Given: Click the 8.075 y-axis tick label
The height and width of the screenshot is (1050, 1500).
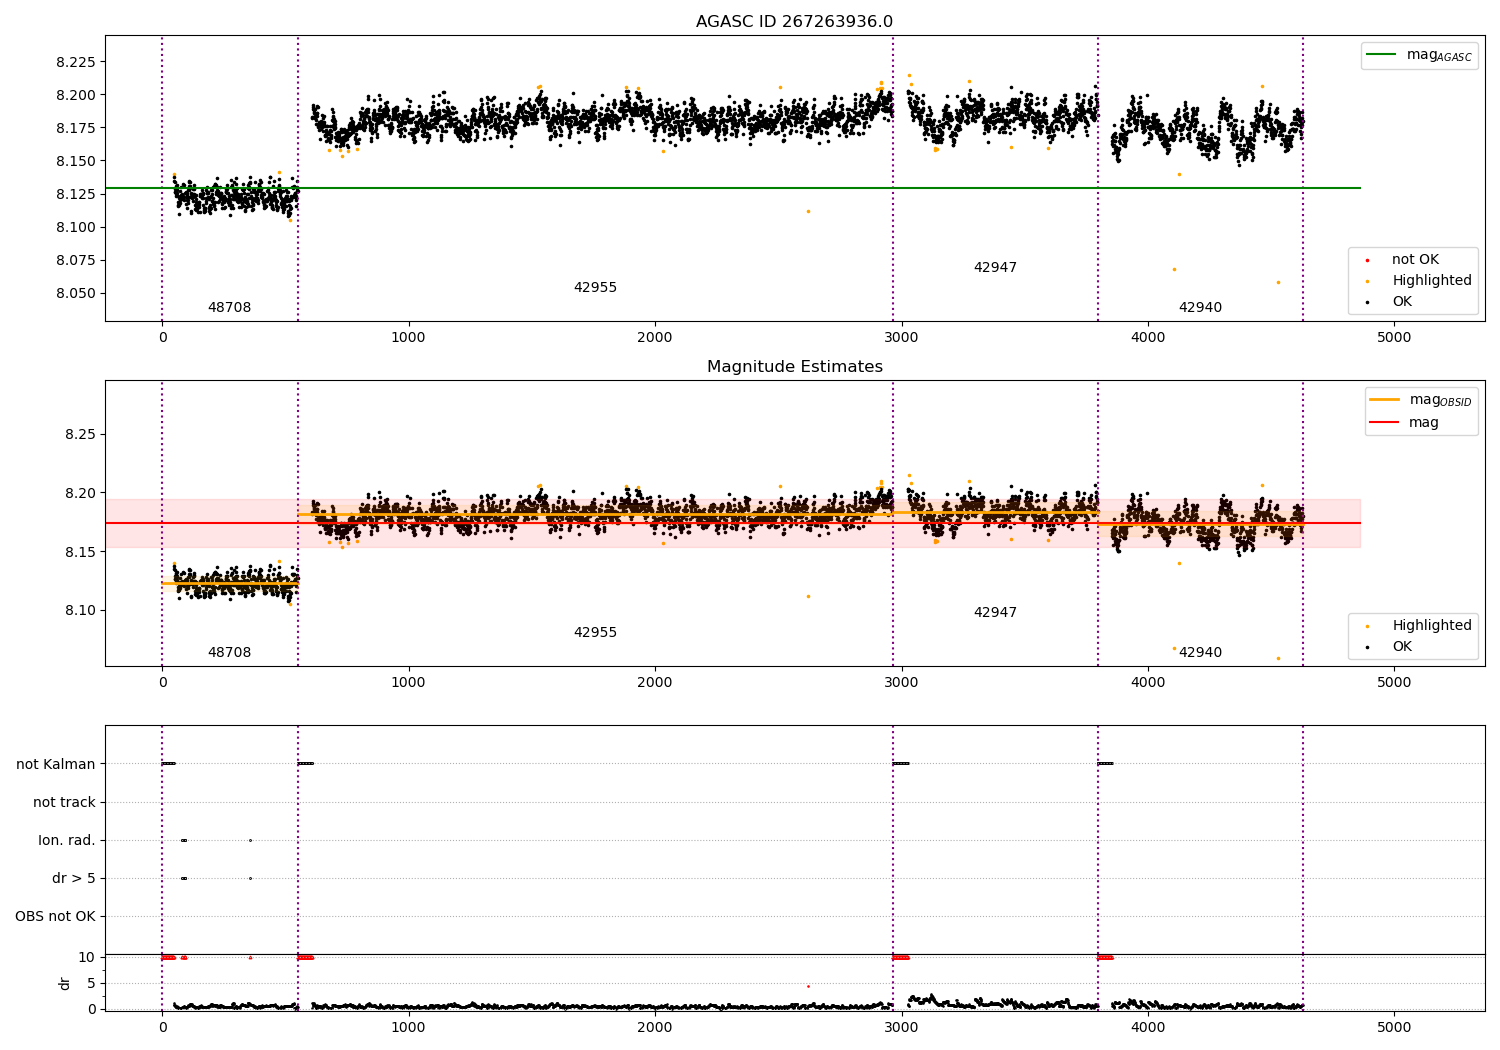Looking at the screenshot, I should tap(76, 260).
